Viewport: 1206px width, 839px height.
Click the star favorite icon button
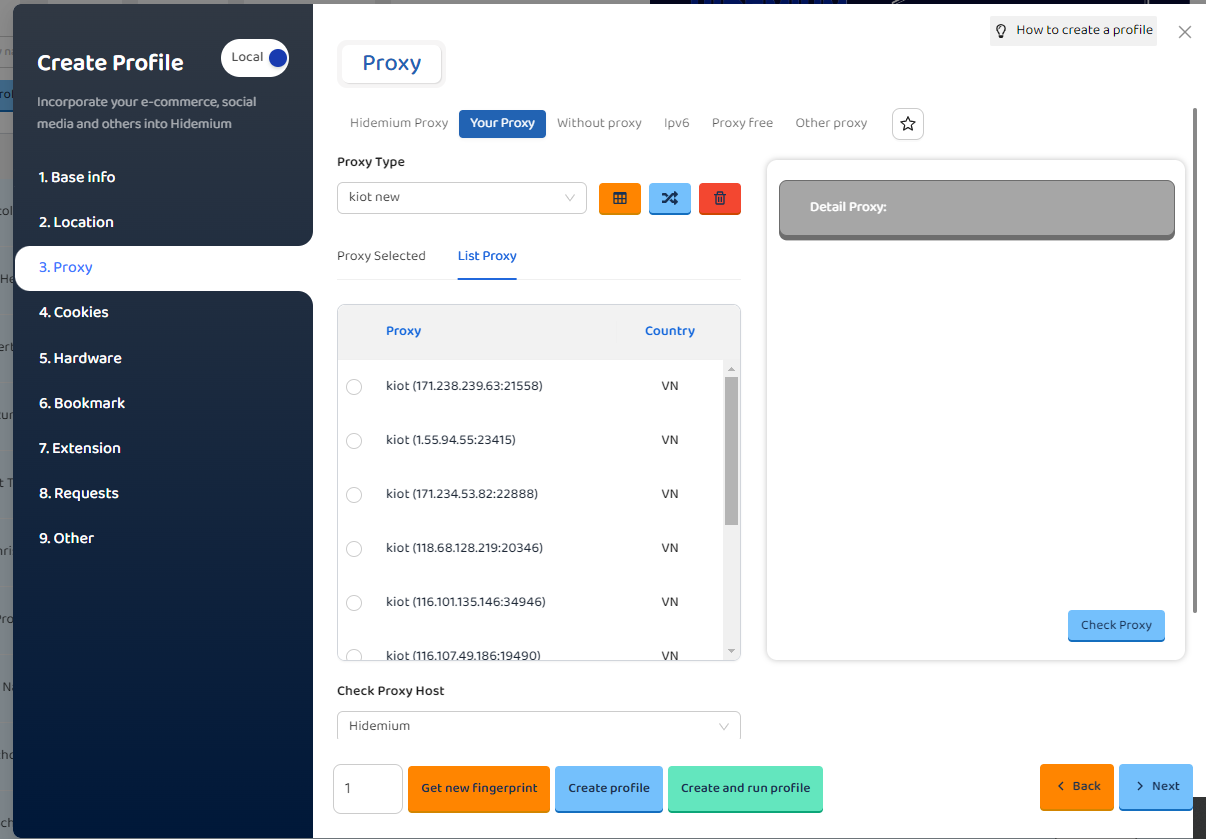coord(907,124)
